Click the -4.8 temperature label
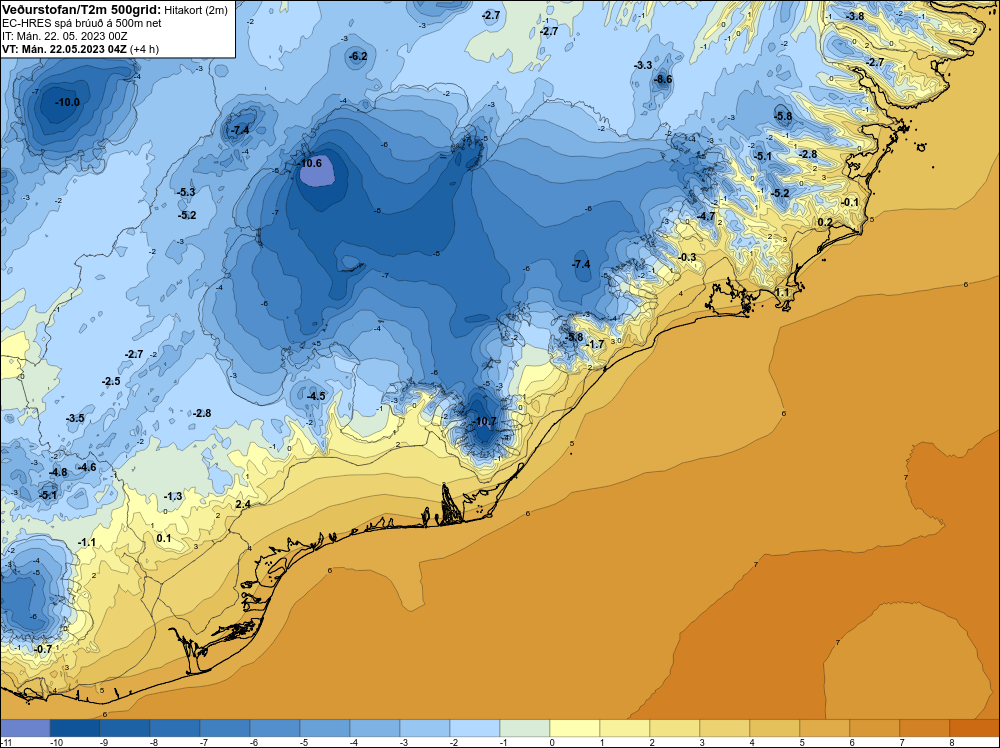Screen dimensions: 1000x748 coord(58,473)
